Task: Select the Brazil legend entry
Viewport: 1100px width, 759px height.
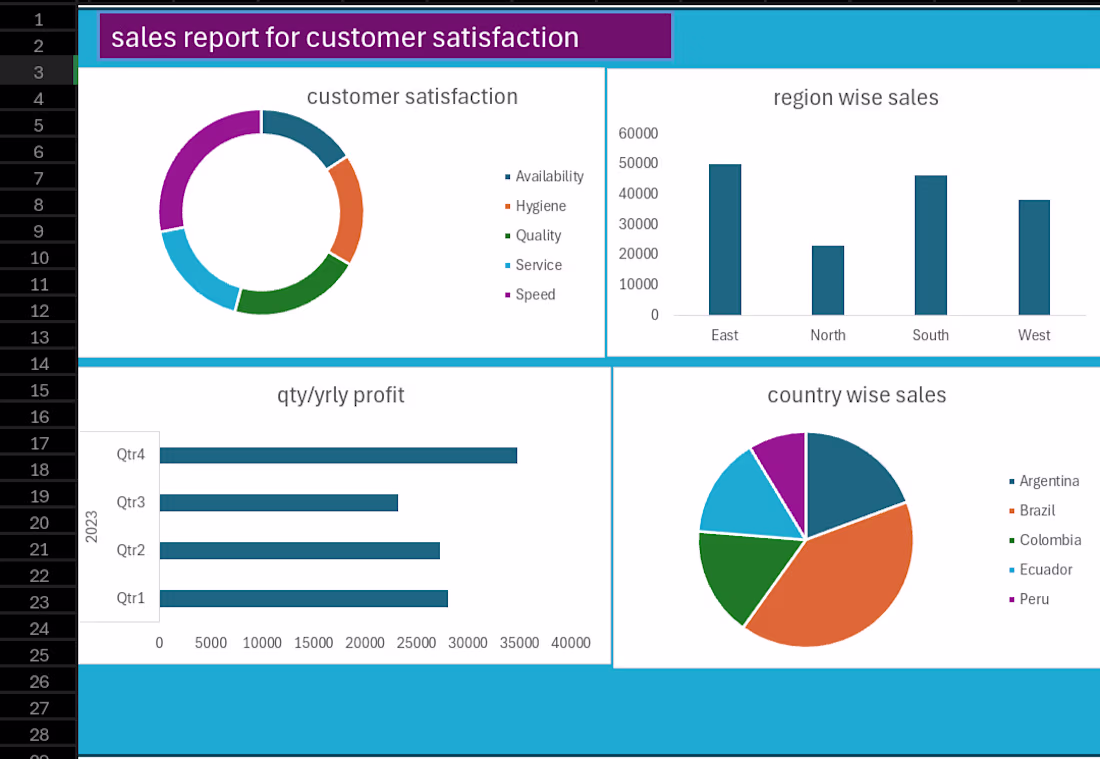Action: [x=1032, y=511]
